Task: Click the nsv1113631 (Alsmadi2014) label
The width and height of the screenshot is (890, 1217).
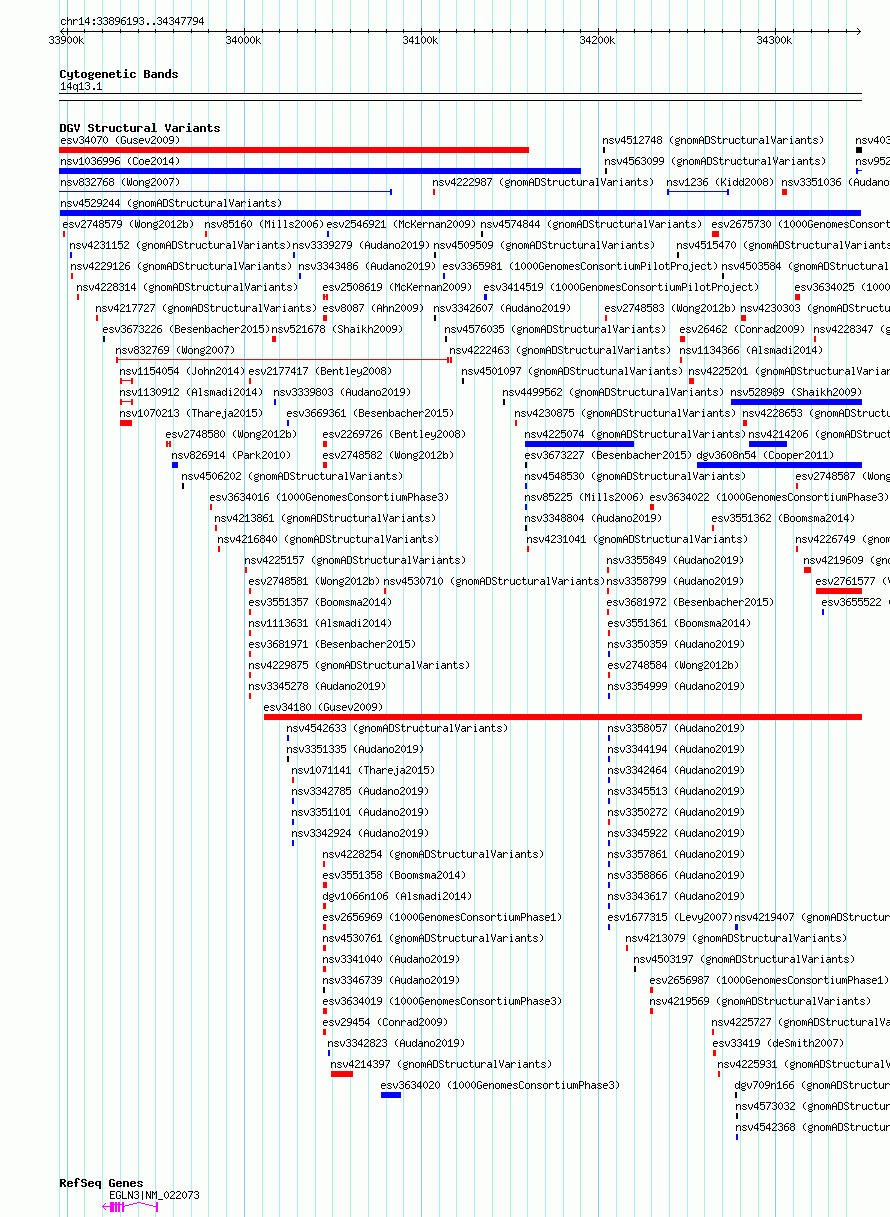Action: [x=321, y=623]
